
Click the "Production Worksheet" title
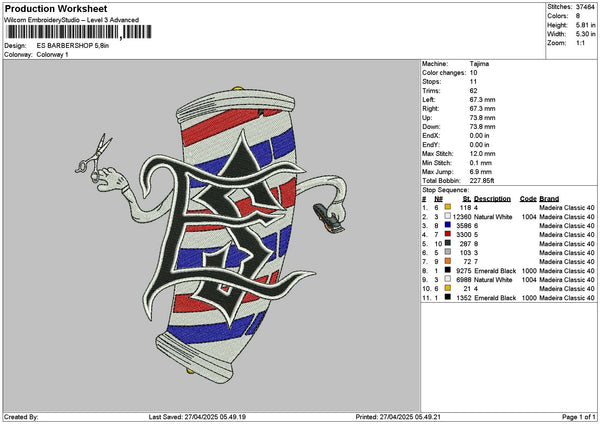click(x=56, y=9)
